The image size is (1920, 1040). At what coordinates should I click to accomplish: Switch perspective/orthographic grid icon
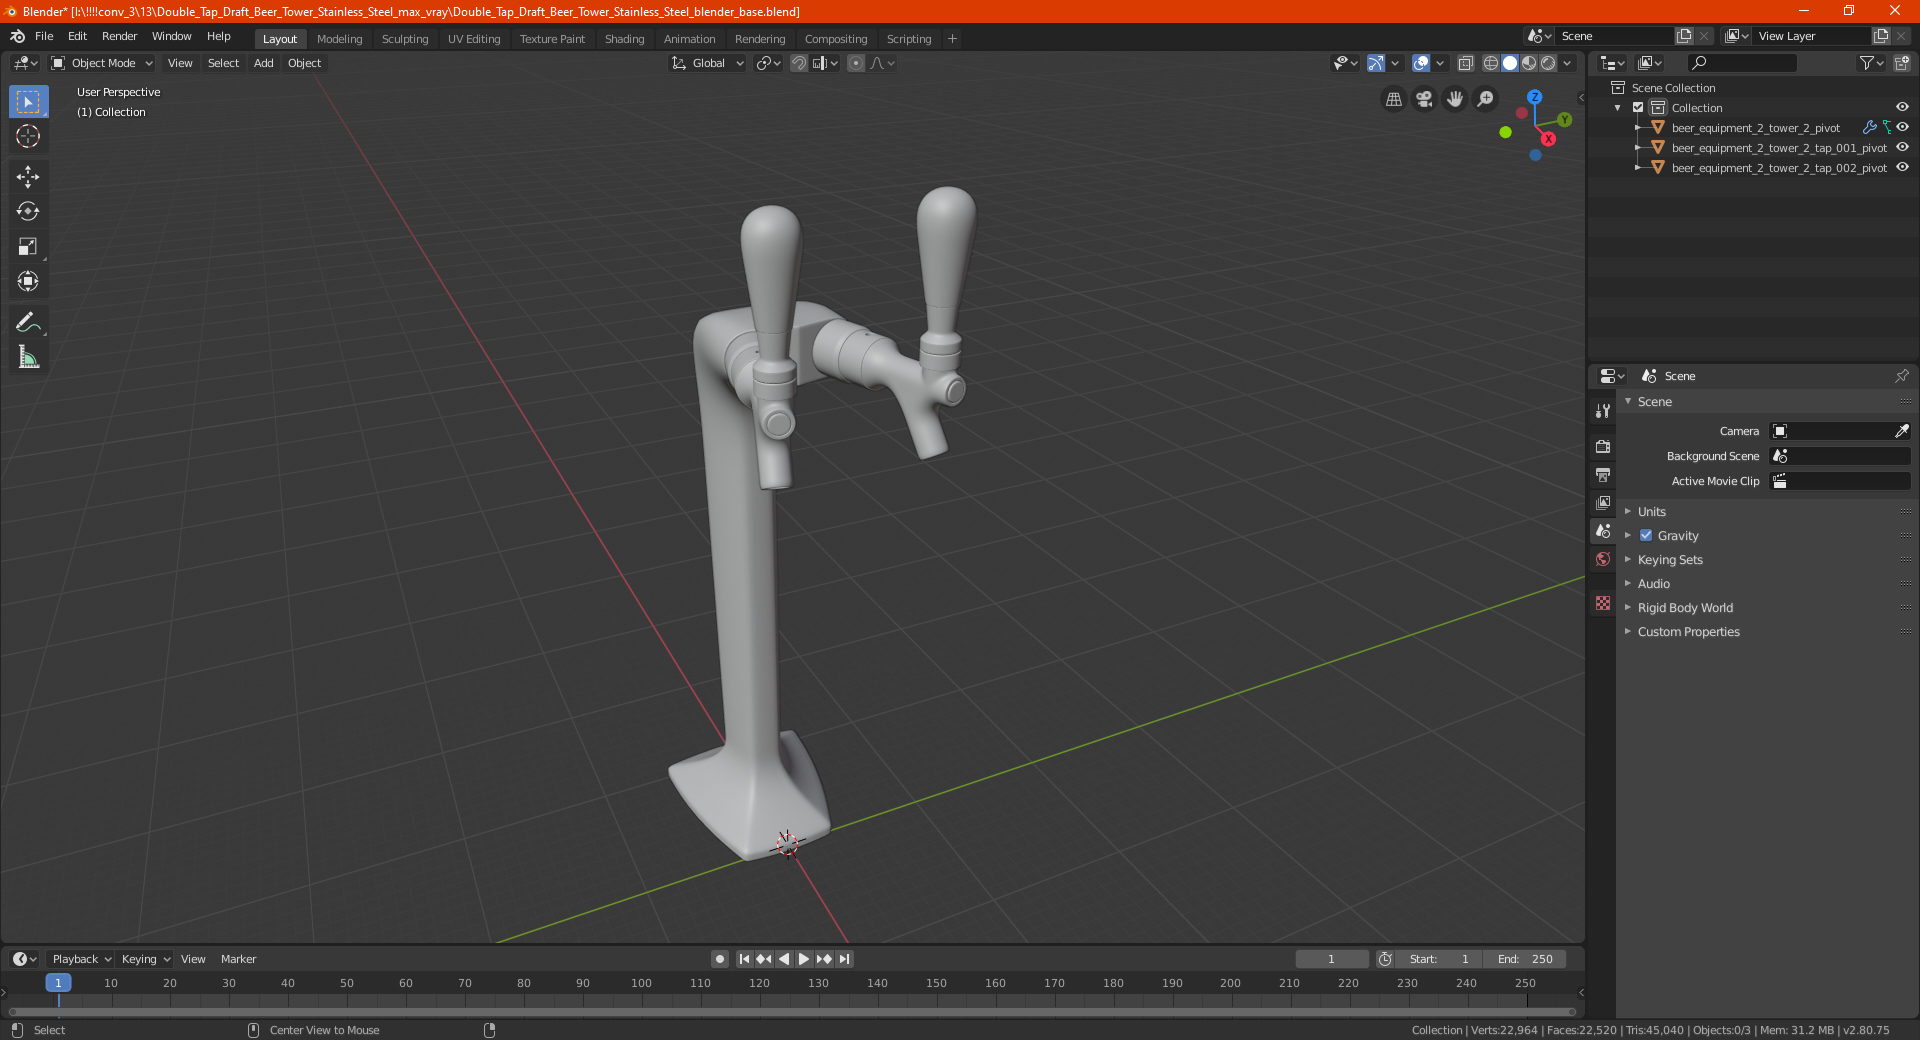[1393, 99]
